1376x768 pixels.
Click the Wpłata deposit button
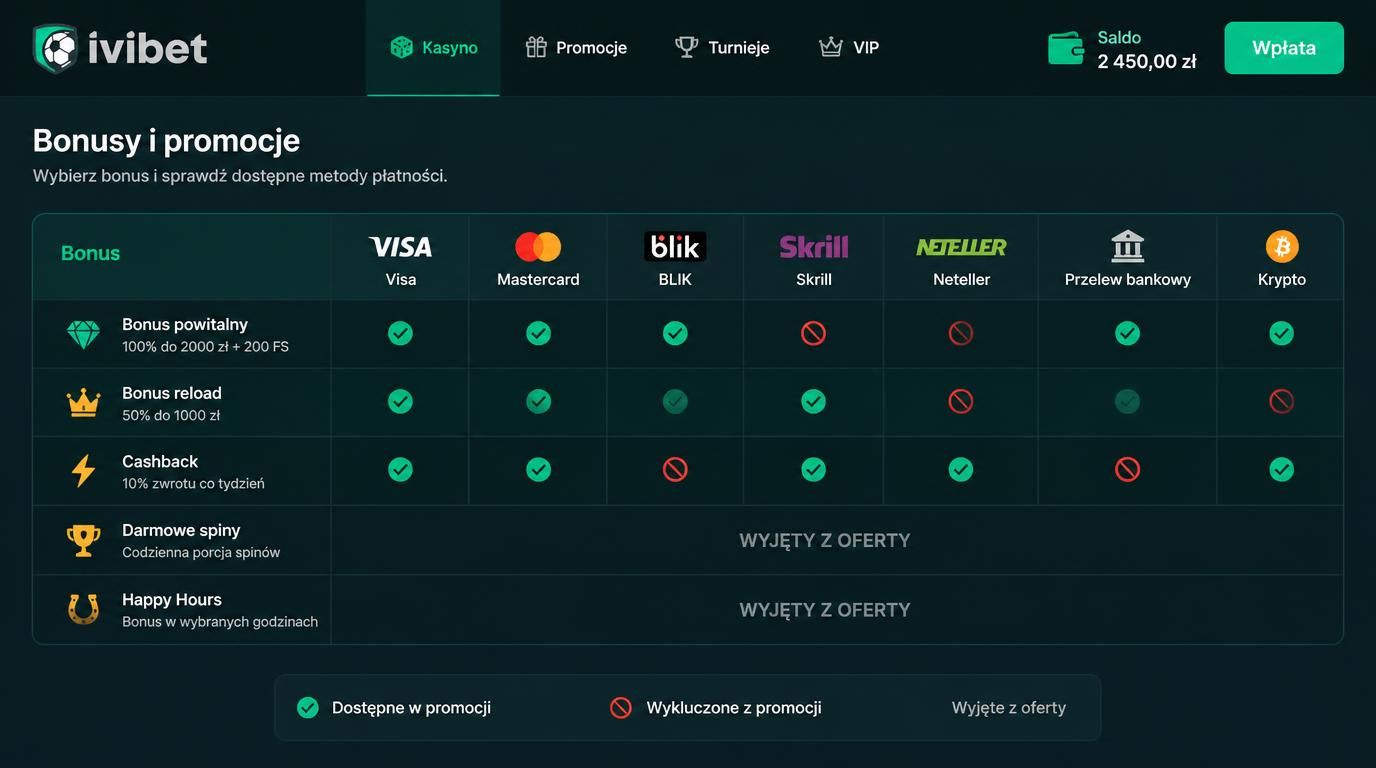(x=1284, y=48)
